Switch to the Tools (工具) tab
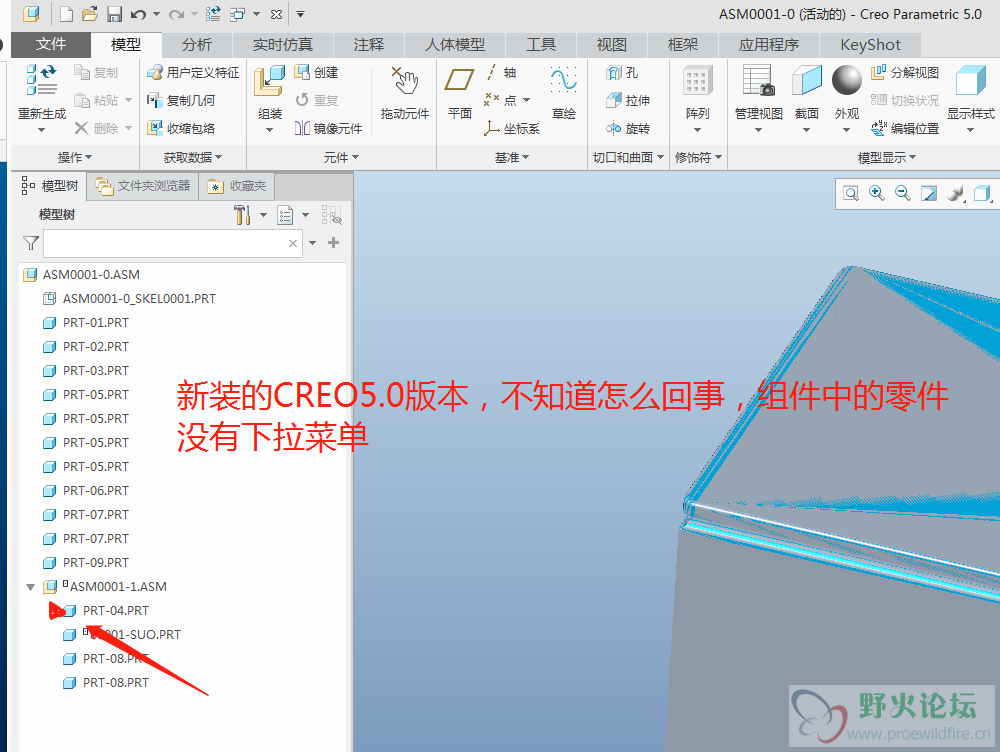The width and height of the screenshot is (1000, 752). click(541, 45)
